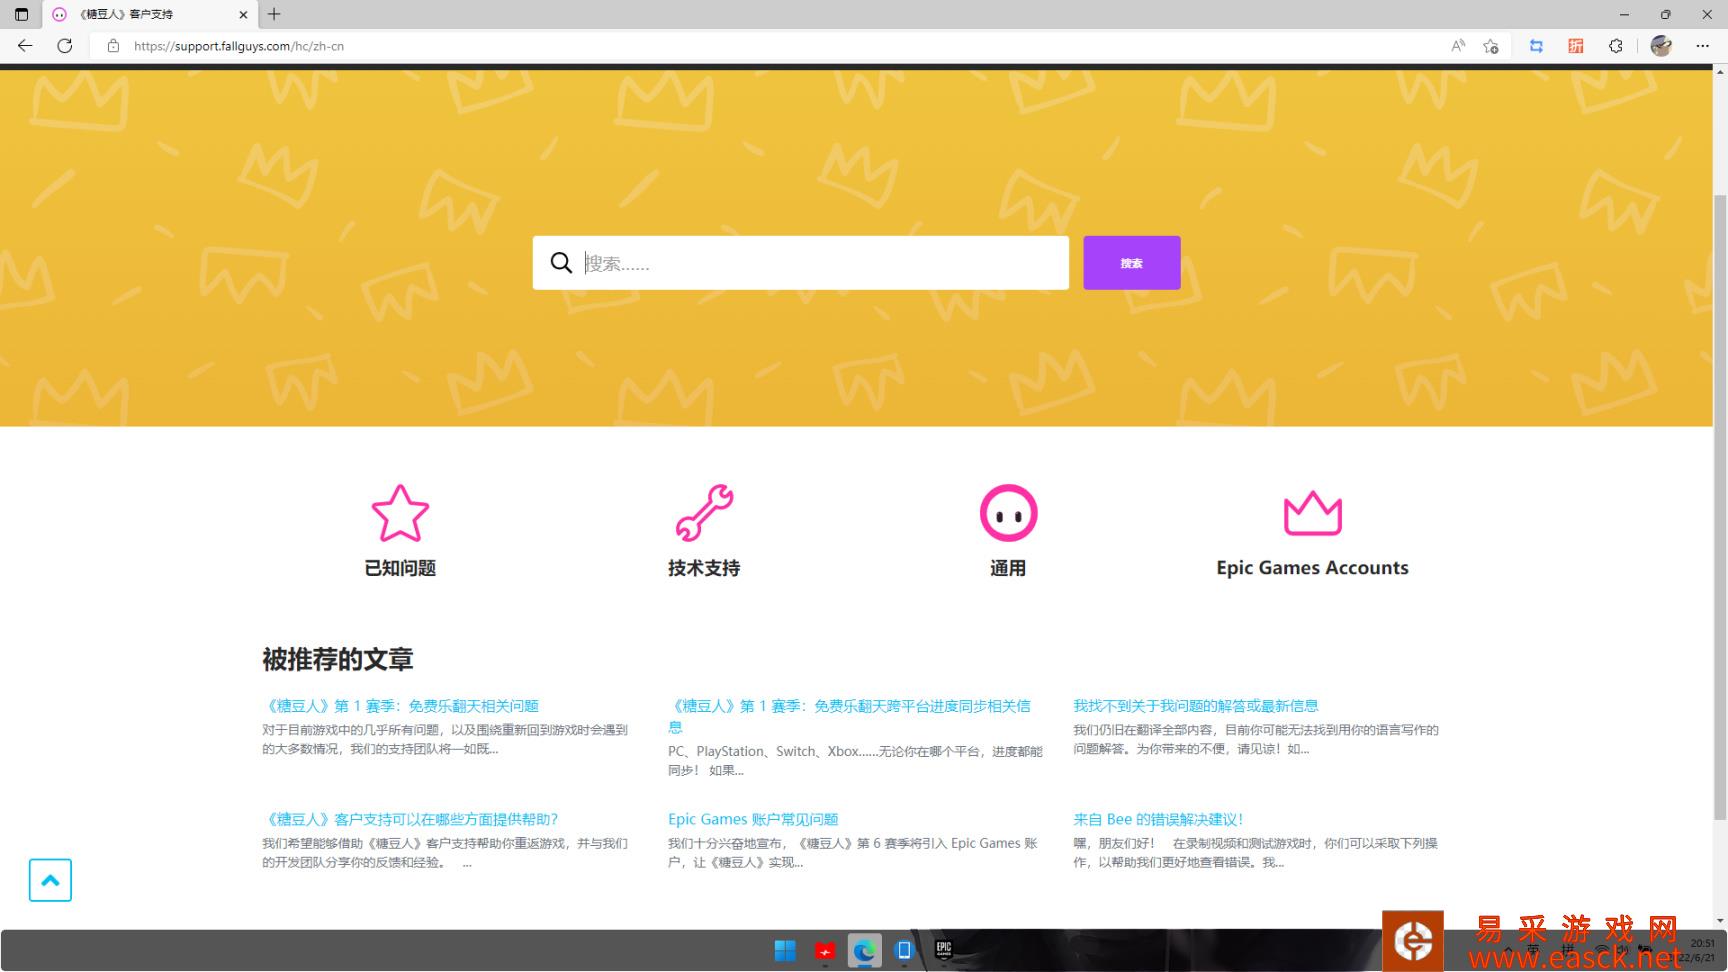The height and width of the screenshot is (972, 1728).
Task: Open the Edge Settings and more menu
Action: click(1702, 46)
